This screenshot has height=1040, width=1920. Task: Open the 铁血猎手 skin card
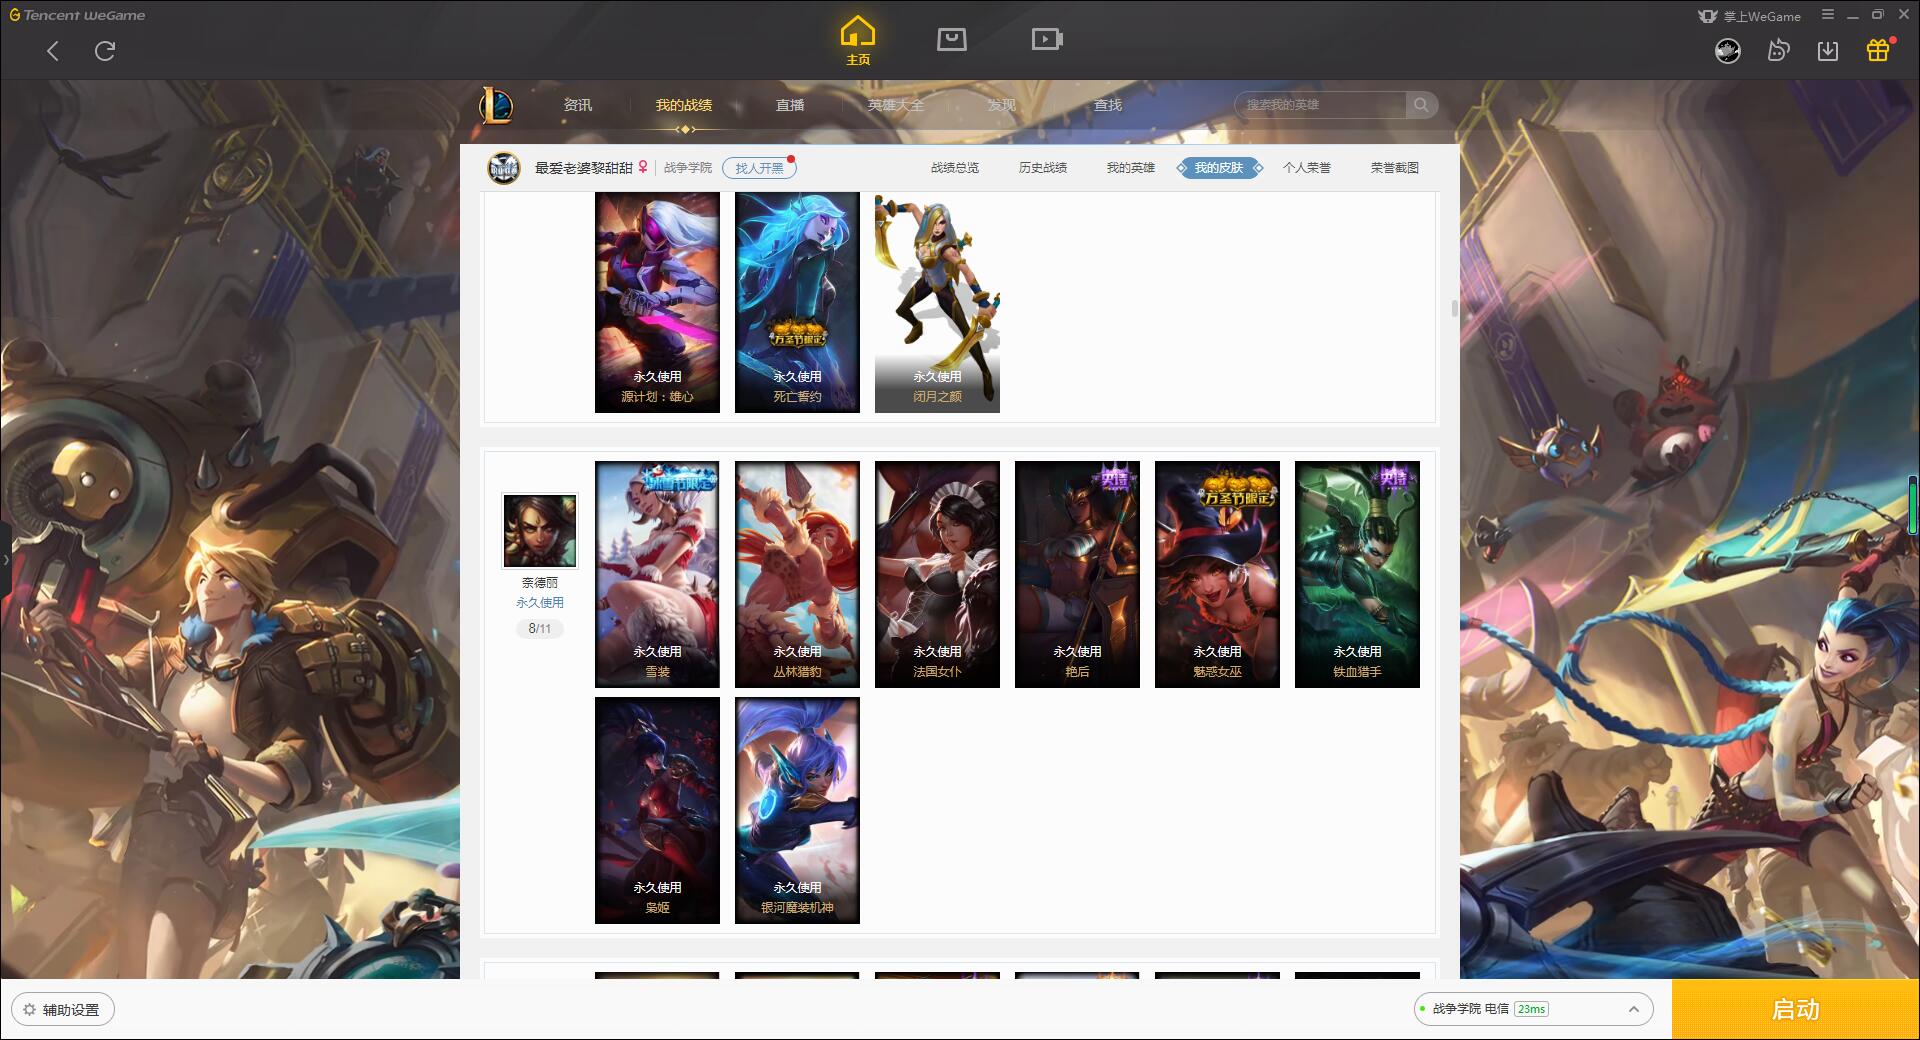[1357, 574]
